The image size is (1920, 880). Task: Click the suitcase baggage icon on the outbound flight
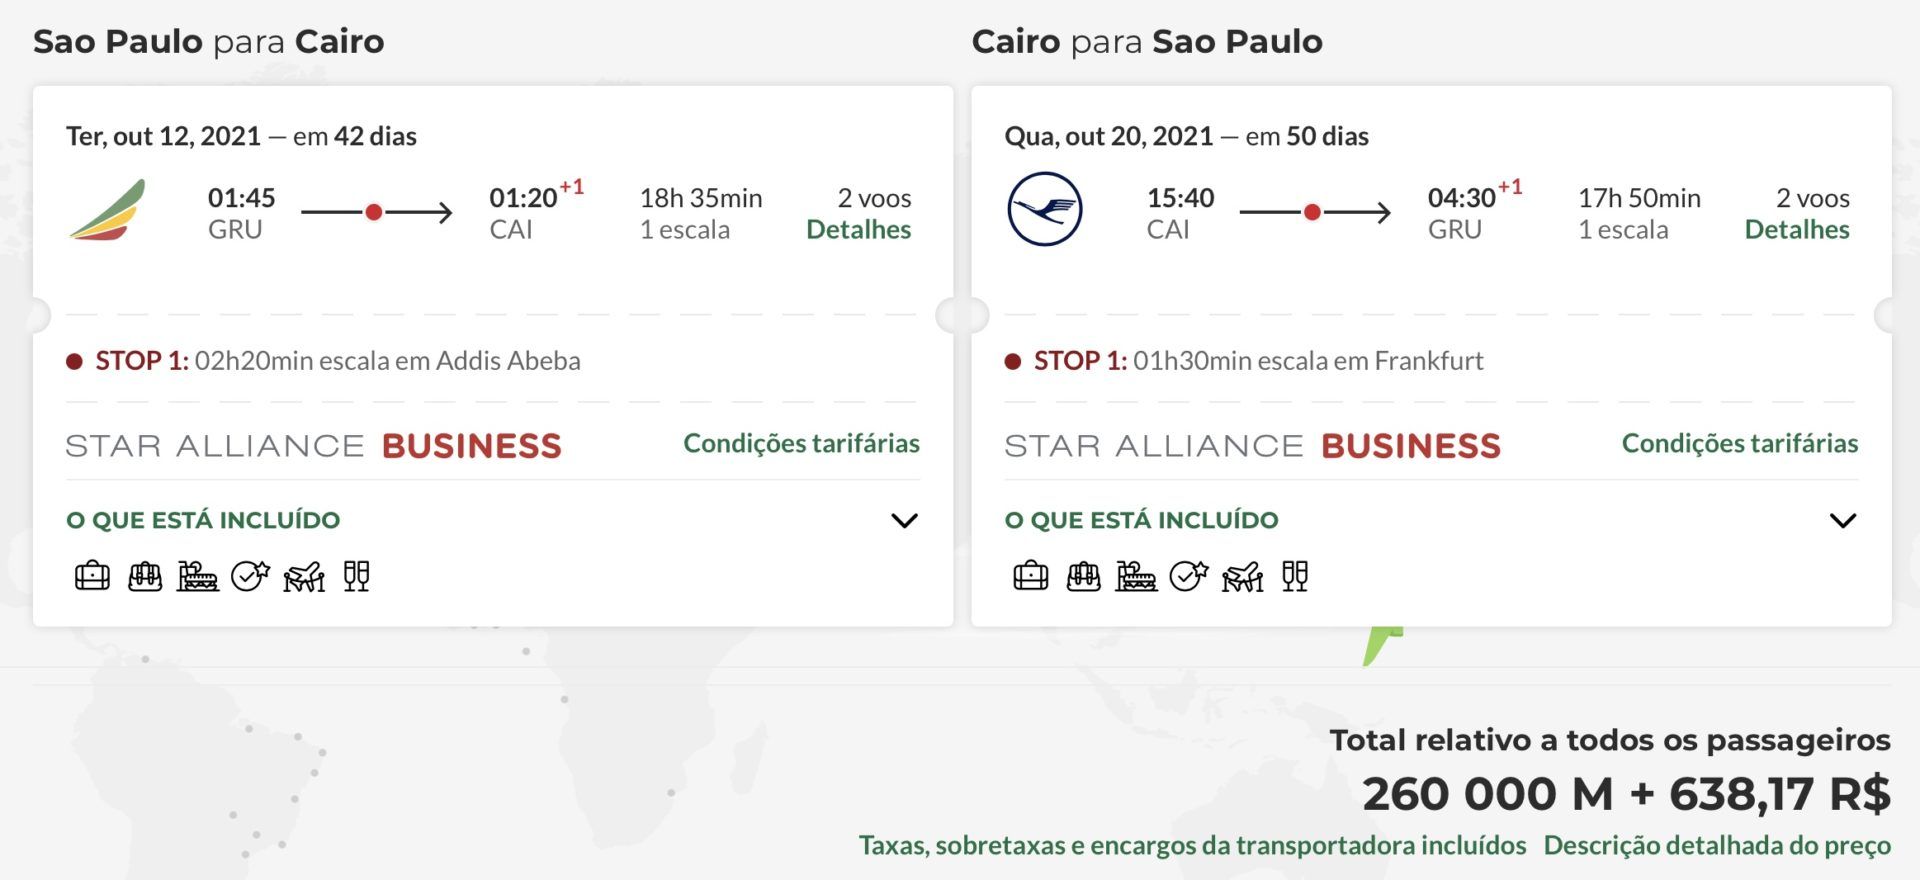click(x=92, y=576)
